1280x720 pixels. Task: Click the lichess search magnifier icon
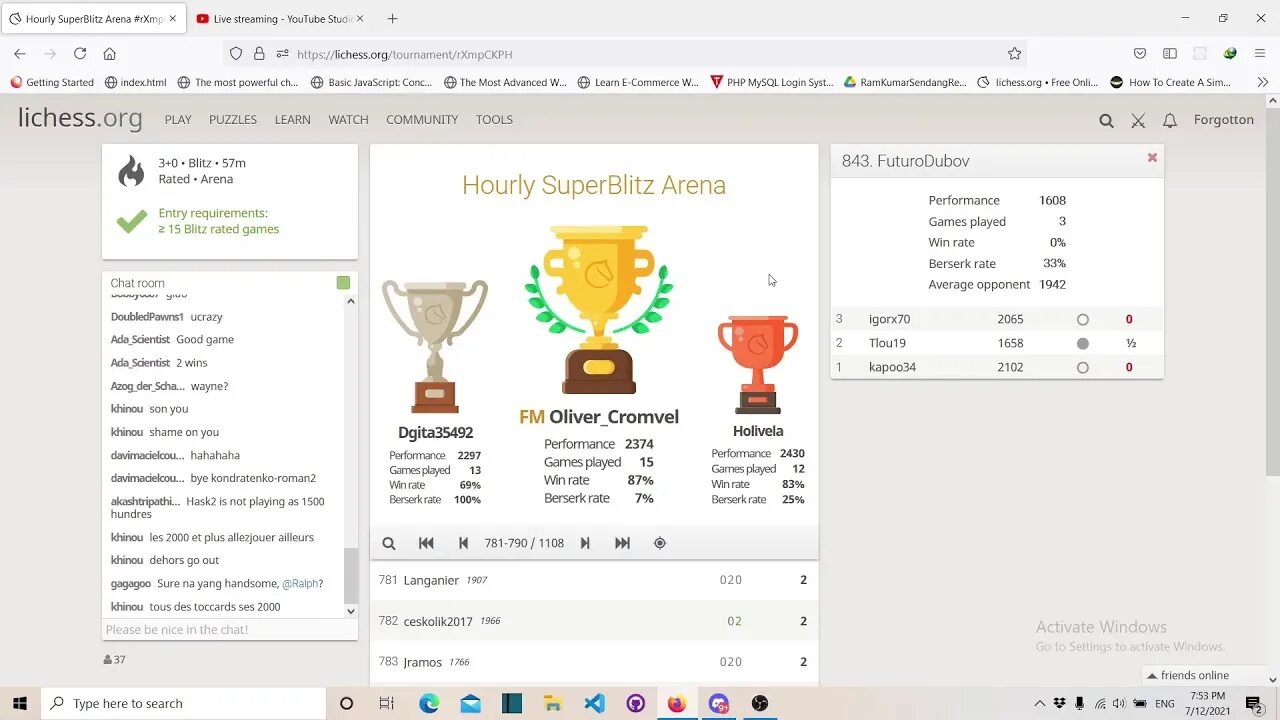1106,120
